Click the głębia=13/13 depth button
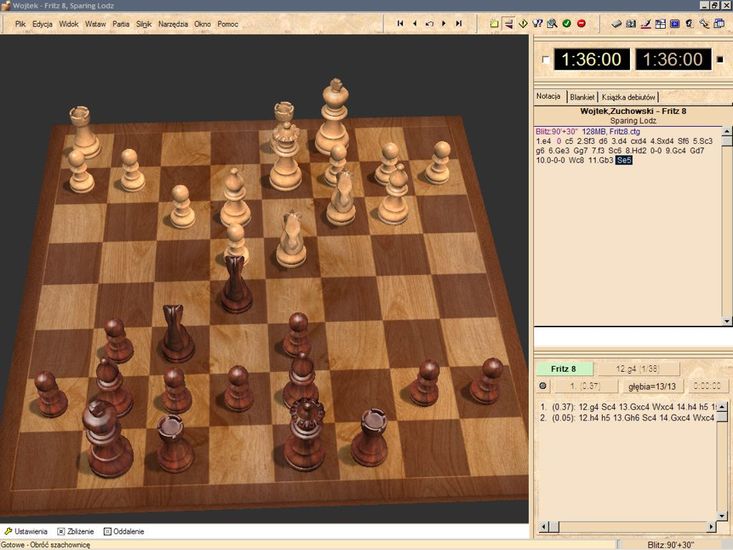Screen dimensions: 733x550 647,385
